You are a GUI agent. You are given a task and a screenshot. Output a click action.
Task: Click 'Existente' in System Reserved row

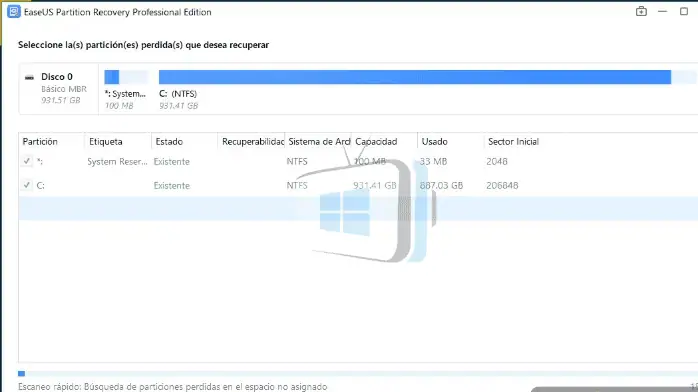[172, 162]
